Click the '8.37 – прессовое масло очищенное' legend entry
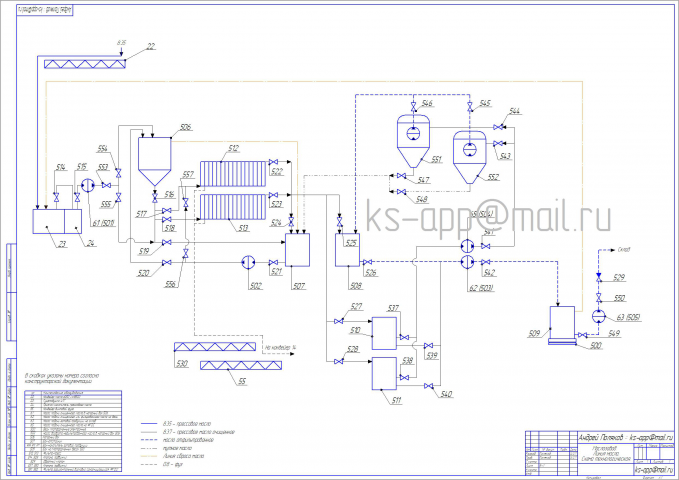This screenshot has height=480, width=679. 199,432
